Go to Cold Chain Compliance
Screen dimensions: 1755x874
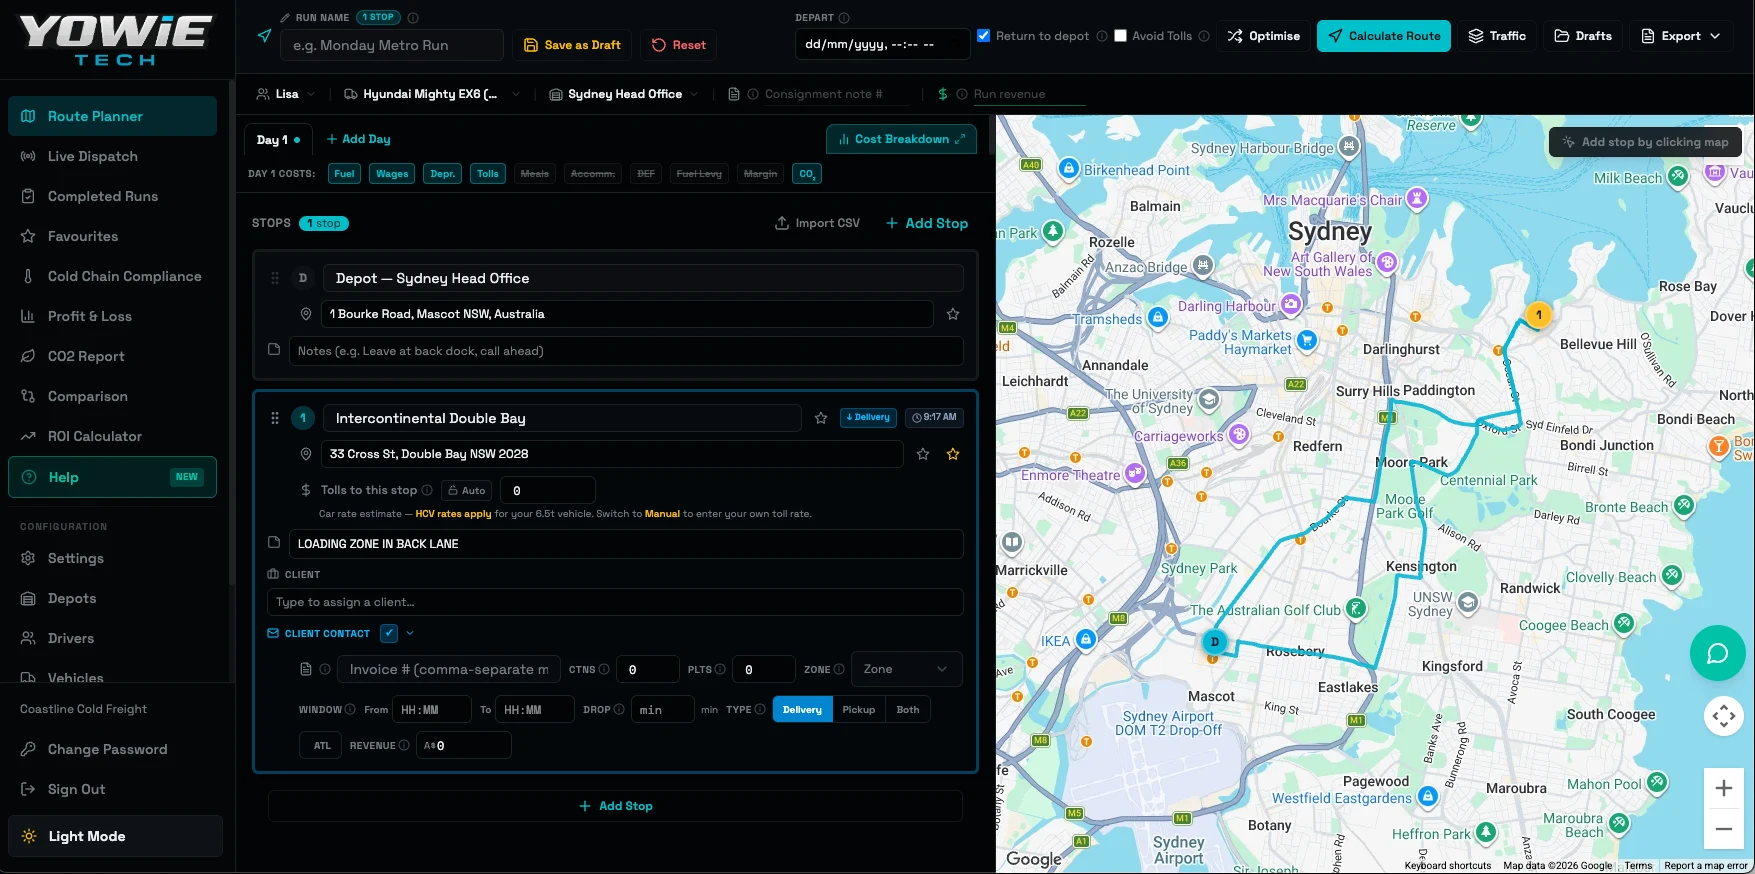click(112, 276)
